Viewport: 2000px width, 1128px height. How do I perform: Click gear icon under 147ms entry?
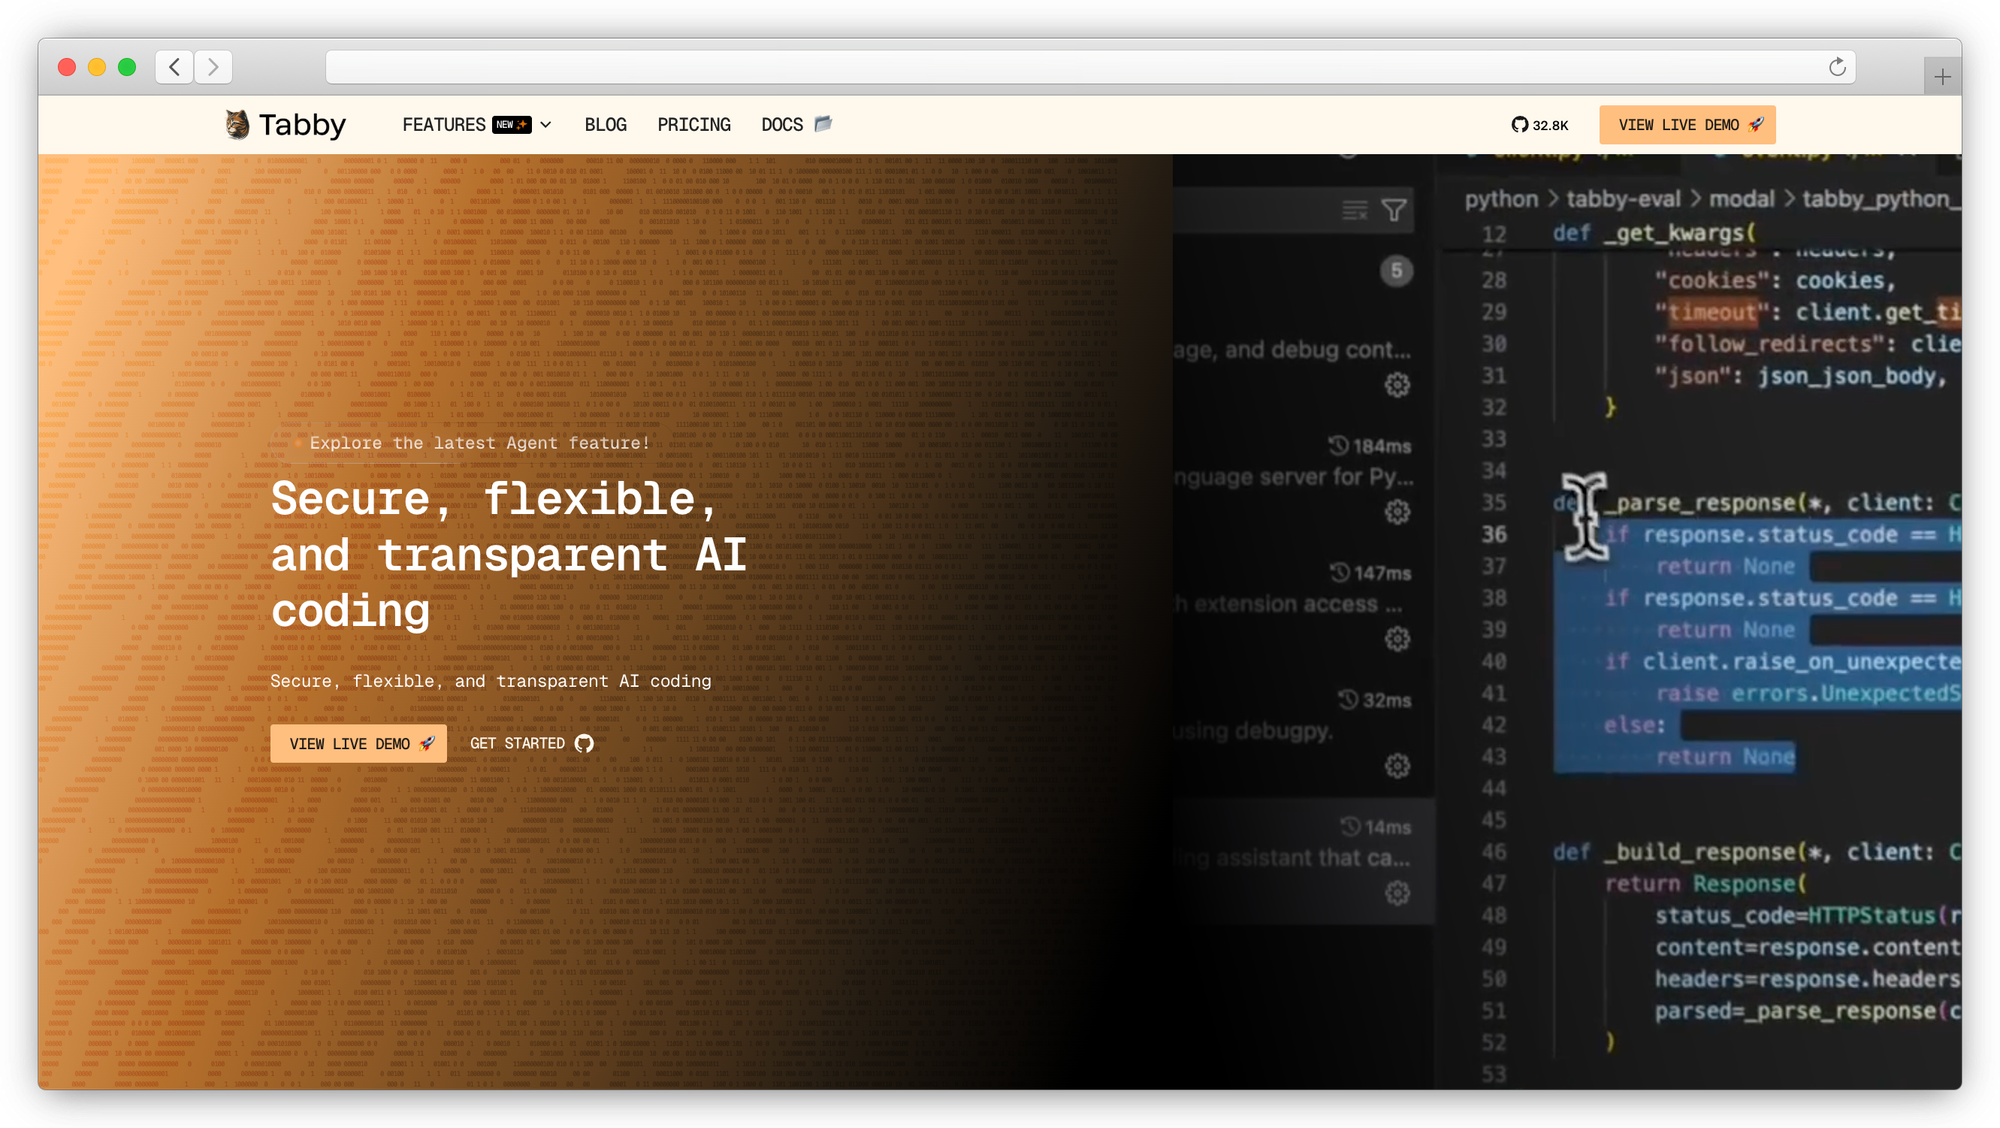[x=1397, y=639]
